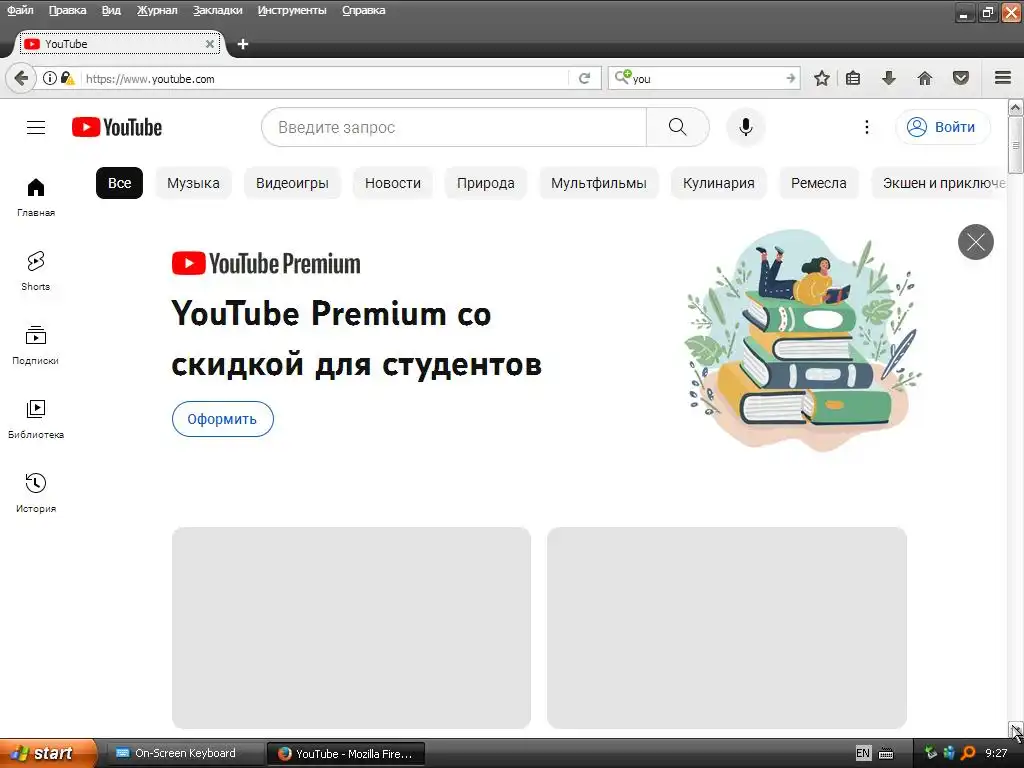Open the Журнал menu
Viewport: 1024px width, 768px height.
click(157, 10)
